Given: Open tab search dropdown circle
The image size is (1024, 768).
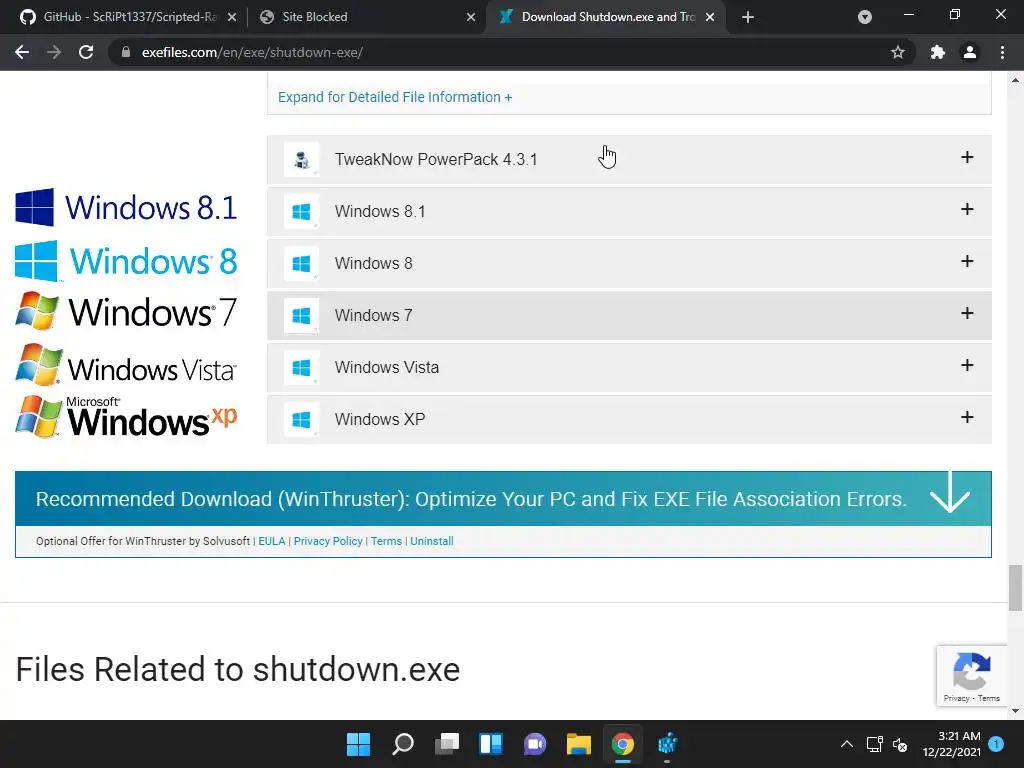Looking at the screenshot, I should pyautogui.click(x=865, y=17).
